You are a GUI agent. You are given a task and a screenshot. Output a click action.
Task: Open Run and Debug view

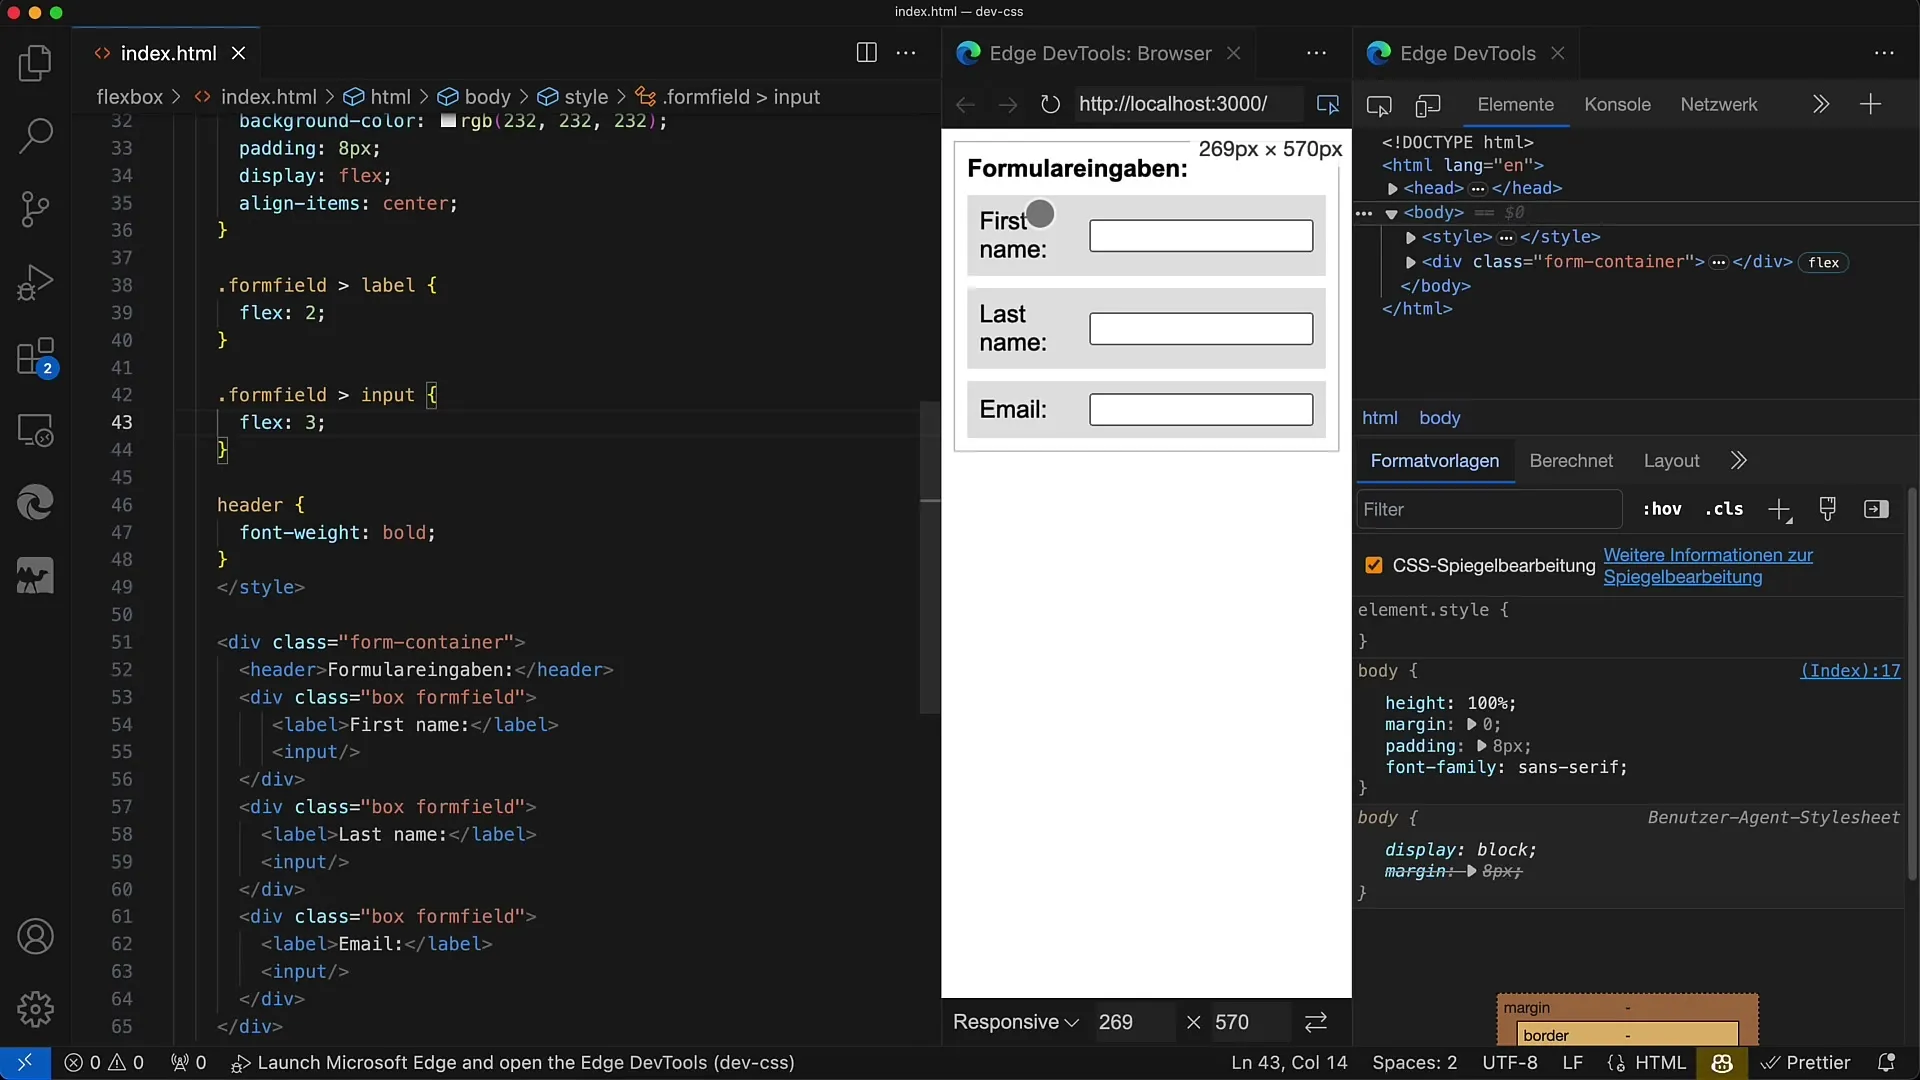[35, 282]
